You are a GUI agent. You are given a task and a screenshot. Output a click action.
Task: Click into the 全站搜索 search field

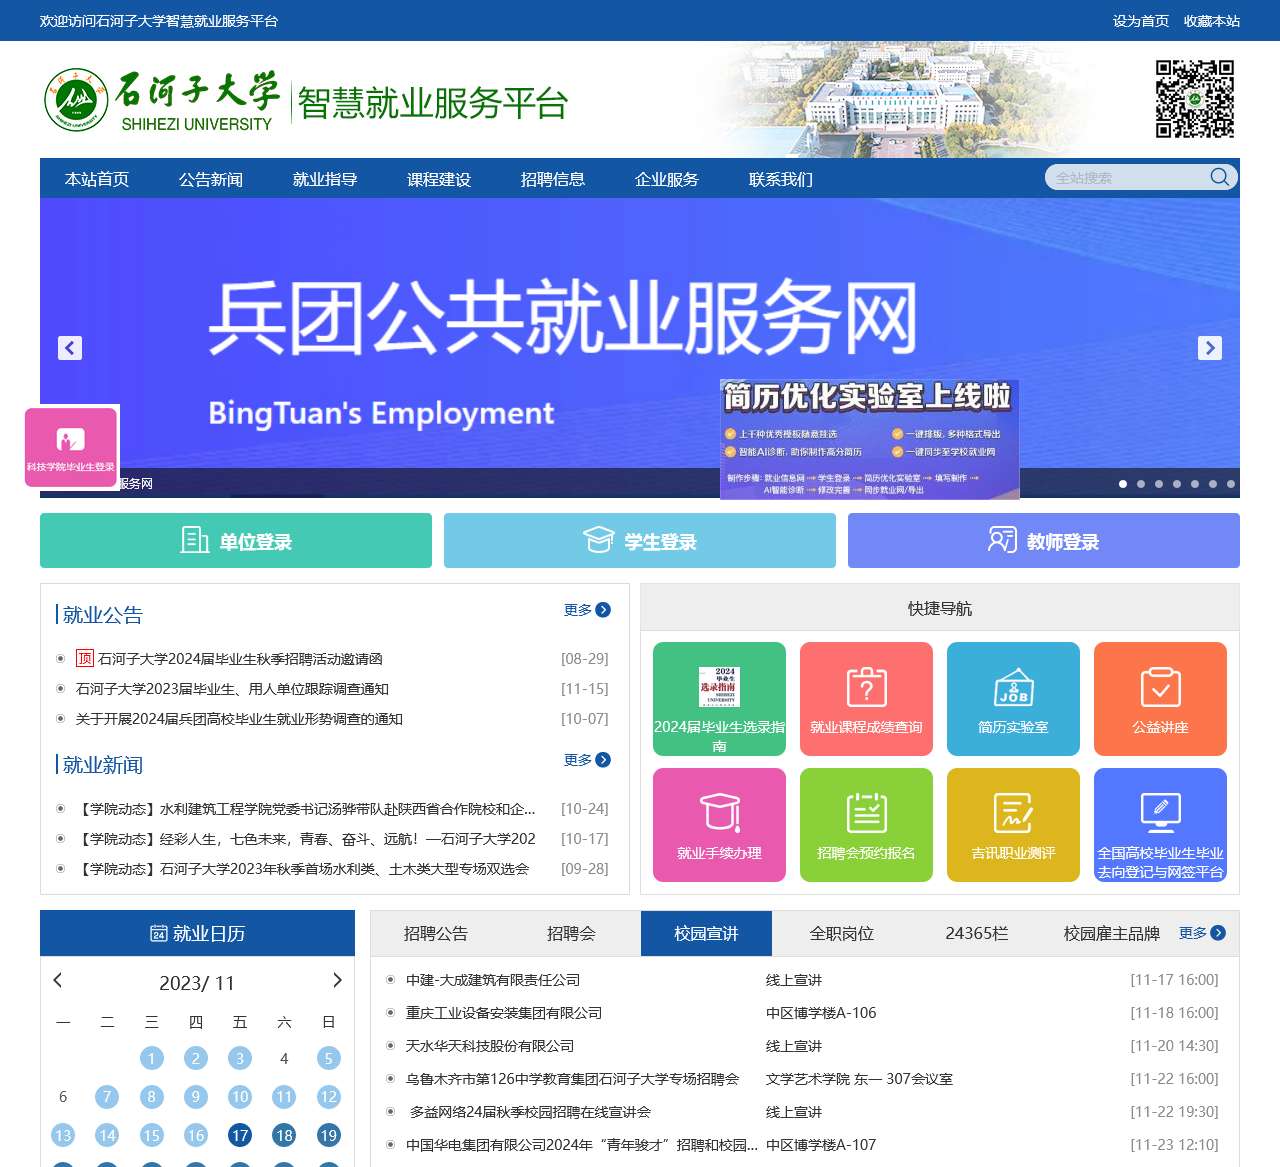(x=1130, y=177)
